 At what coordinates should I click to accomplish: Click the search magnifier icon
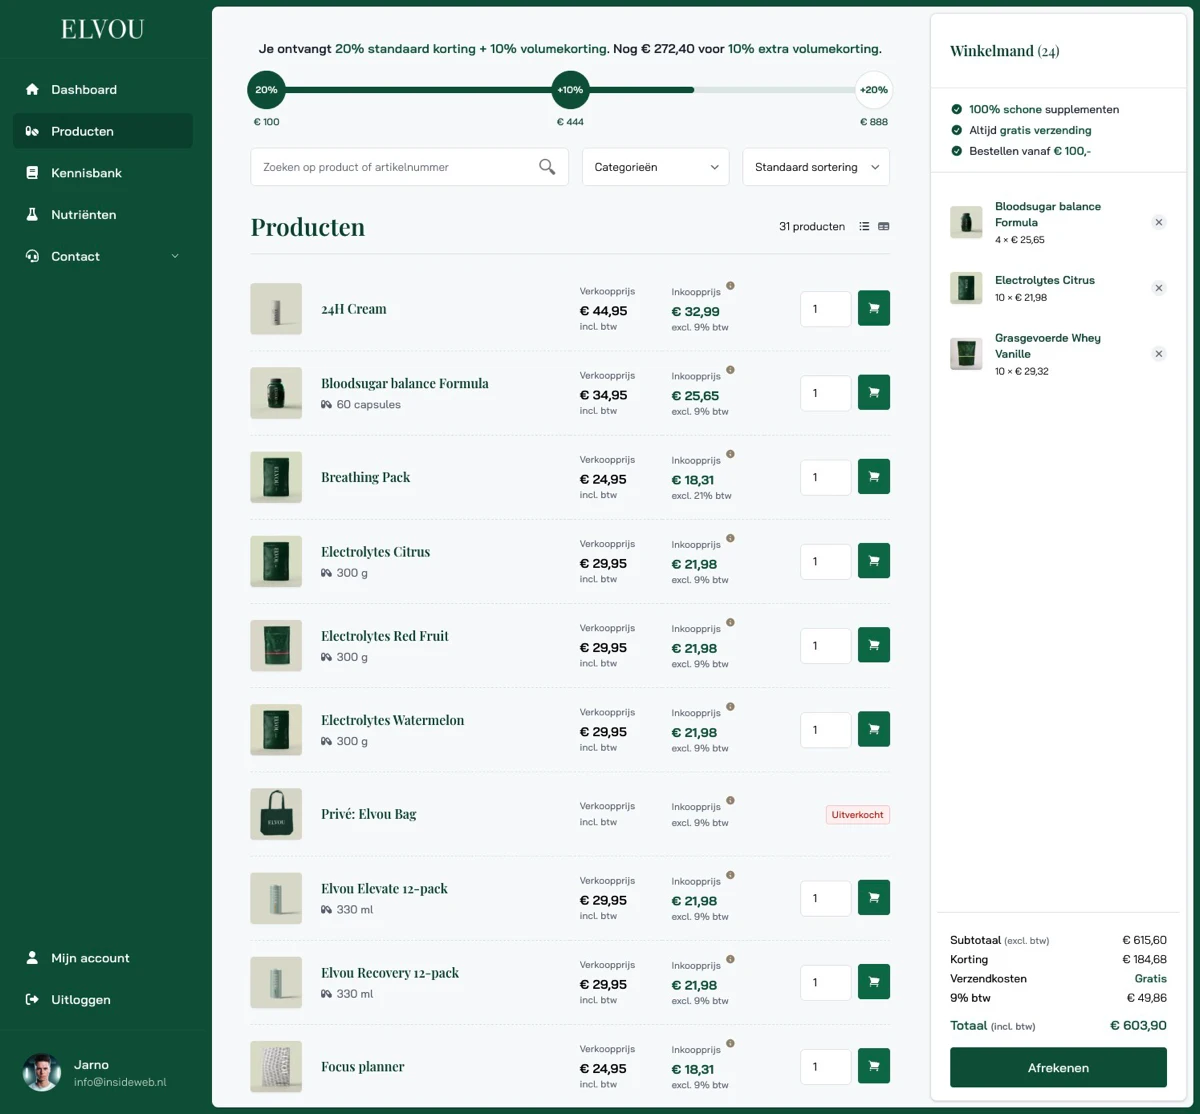coord(547,167)
